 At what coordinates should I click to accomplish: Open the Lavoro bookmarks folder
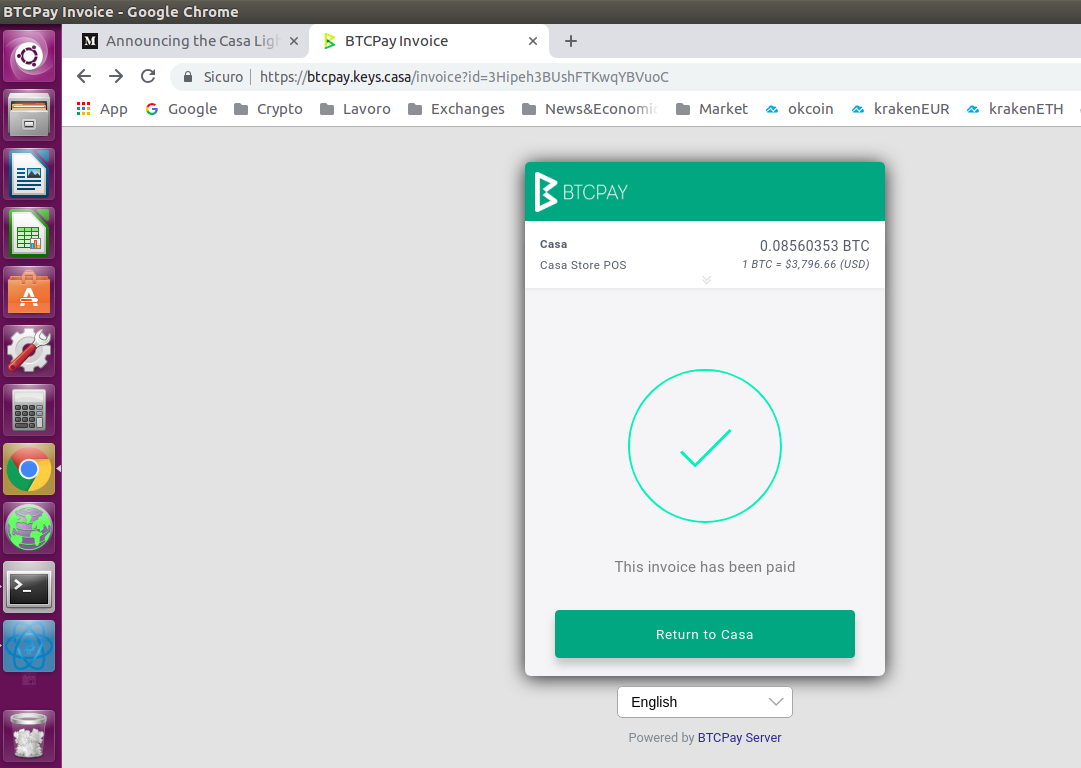click(355, 109)
